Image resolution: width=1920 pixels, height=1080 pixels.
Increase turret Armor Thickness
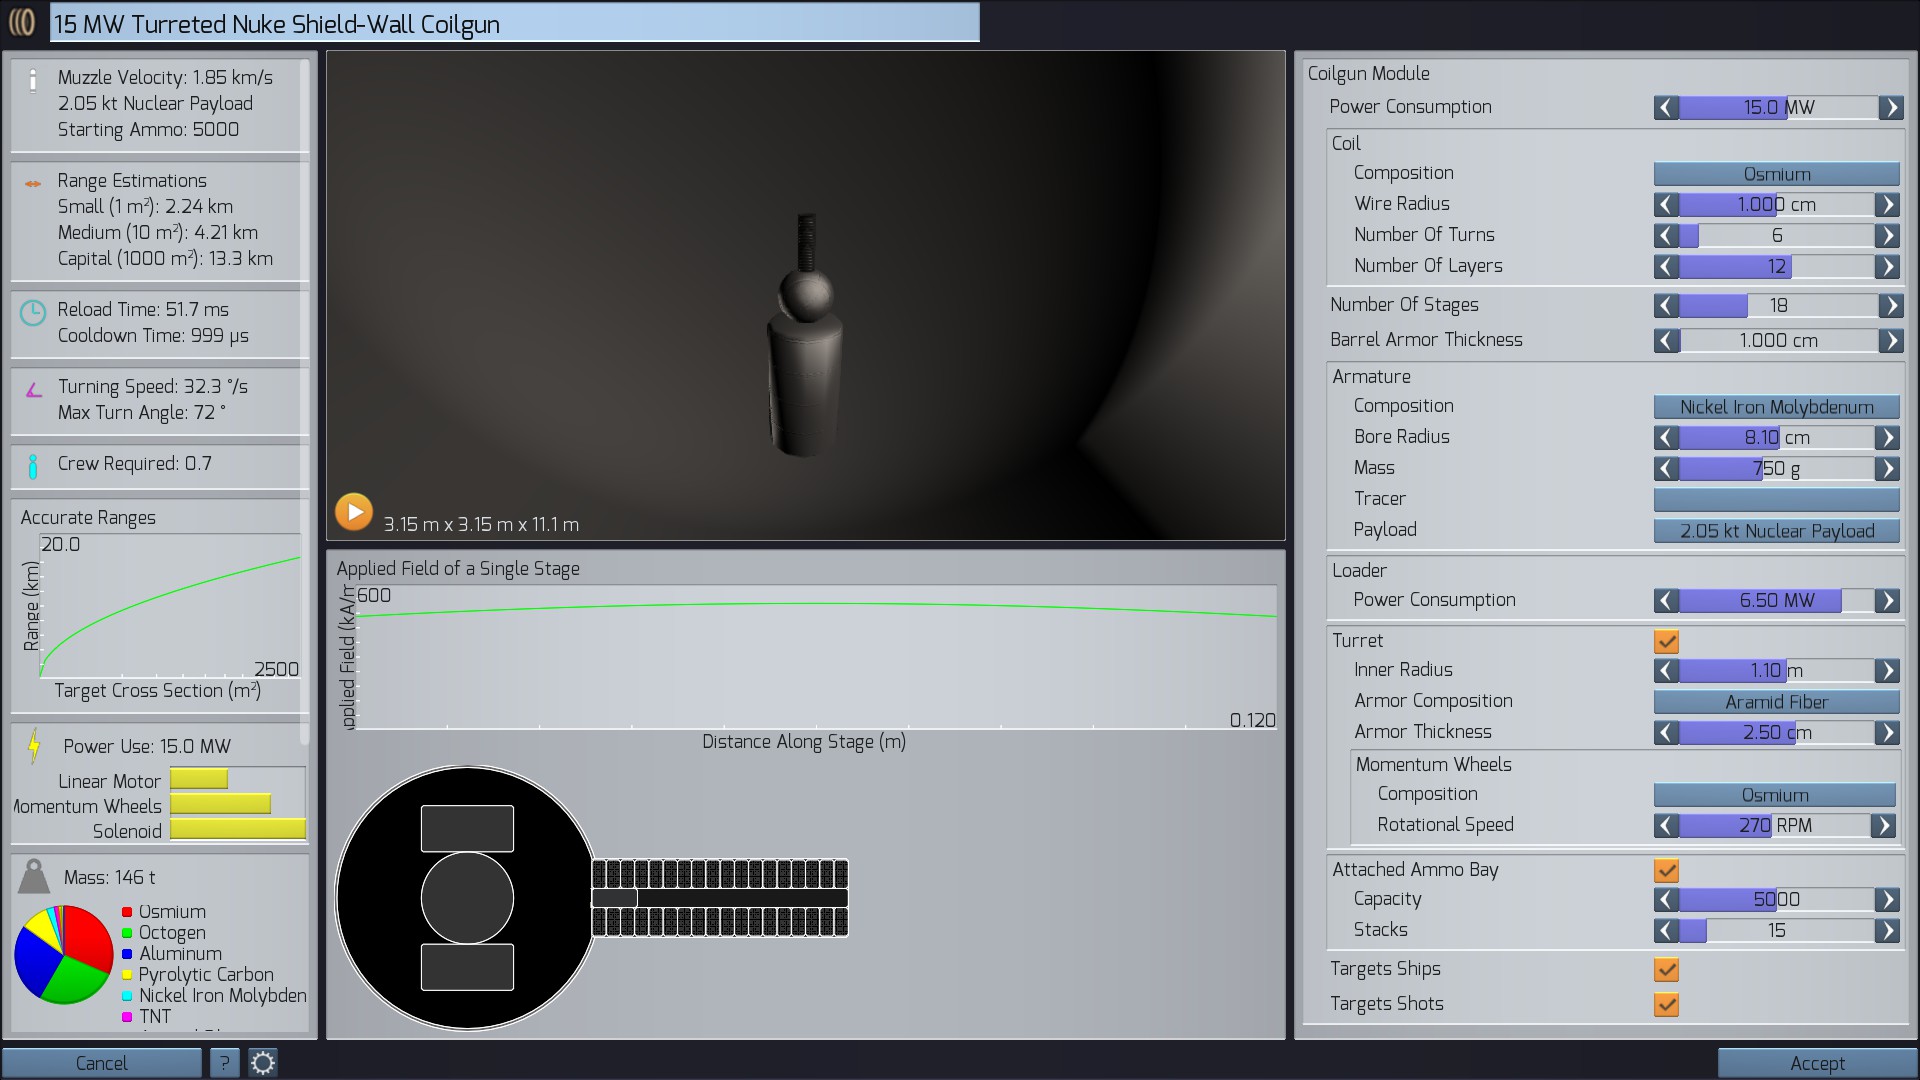[1887, 732]
